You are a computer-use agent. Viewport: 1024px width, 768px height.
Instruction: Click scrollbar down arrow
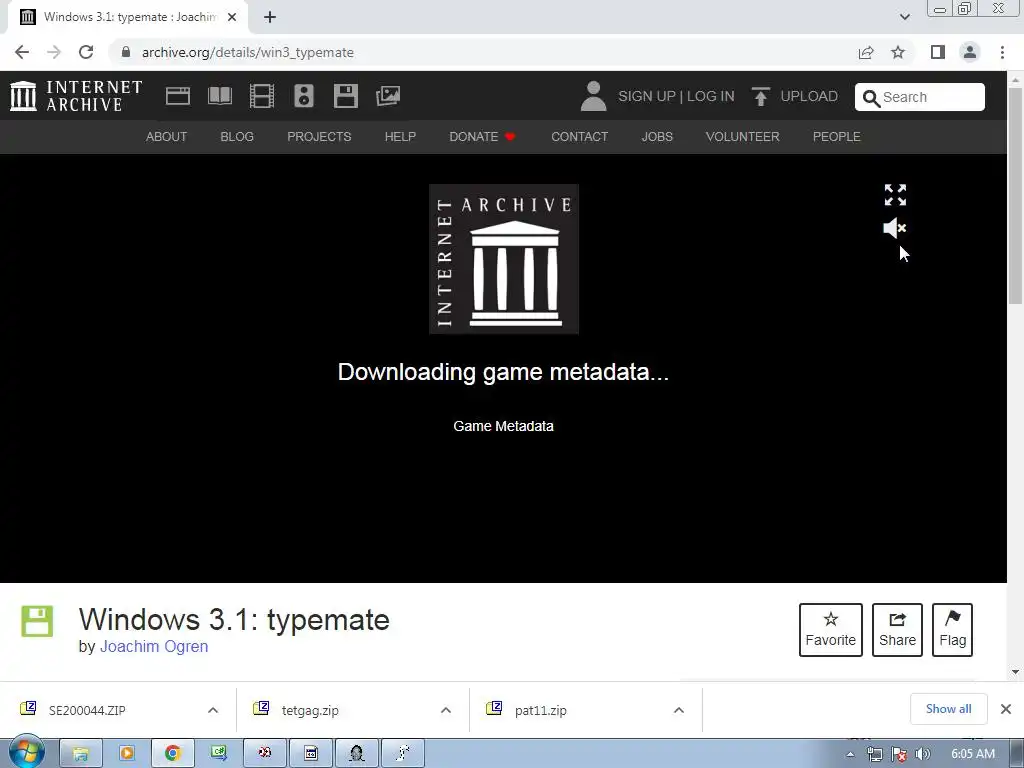1015,671
